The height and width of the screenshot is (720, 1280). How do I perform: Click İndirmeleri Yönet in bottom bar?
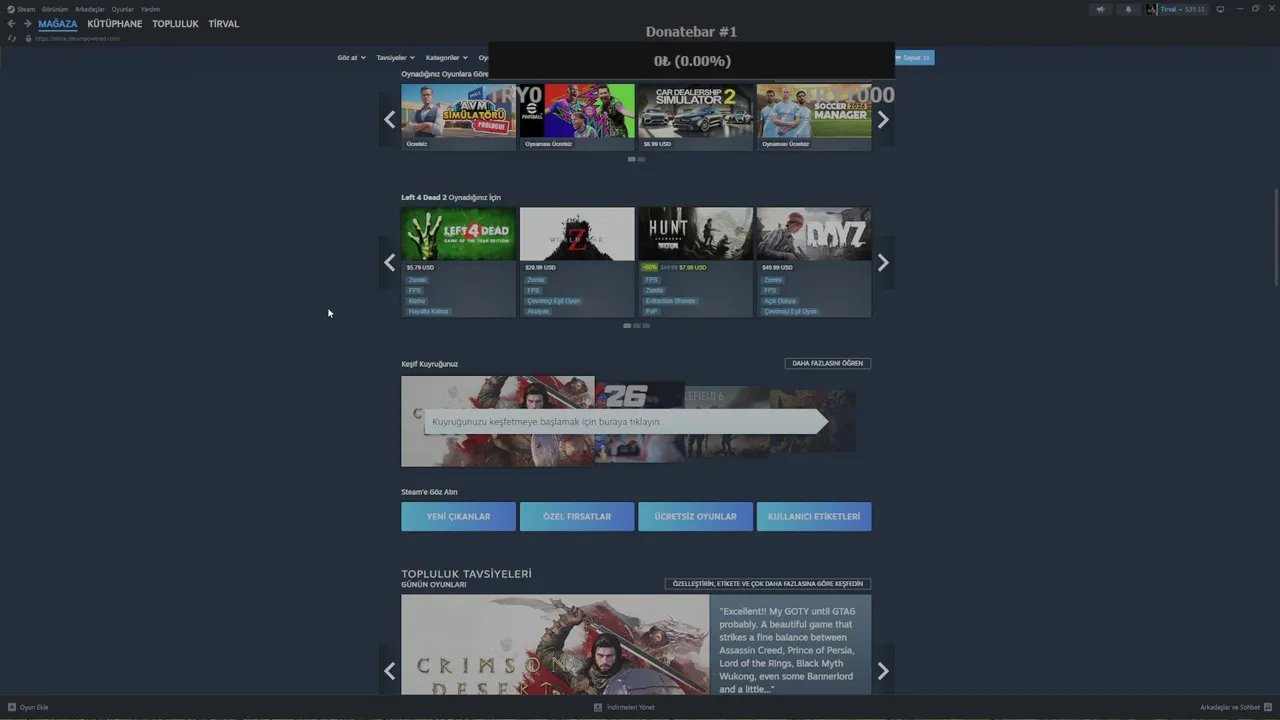(x=631, y=707)
